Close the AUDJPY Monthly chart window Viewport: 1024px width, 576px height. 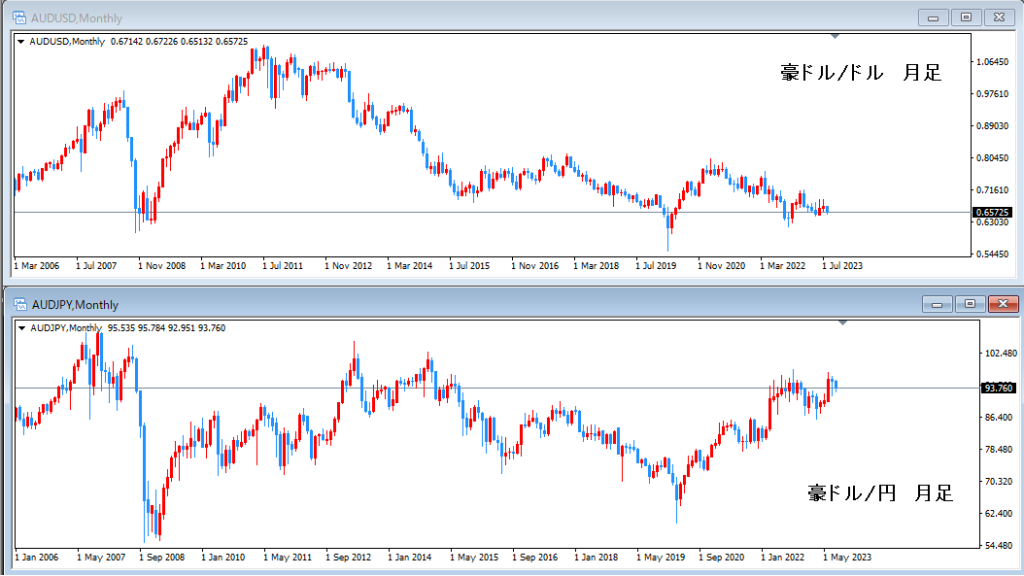(1001, 304)
